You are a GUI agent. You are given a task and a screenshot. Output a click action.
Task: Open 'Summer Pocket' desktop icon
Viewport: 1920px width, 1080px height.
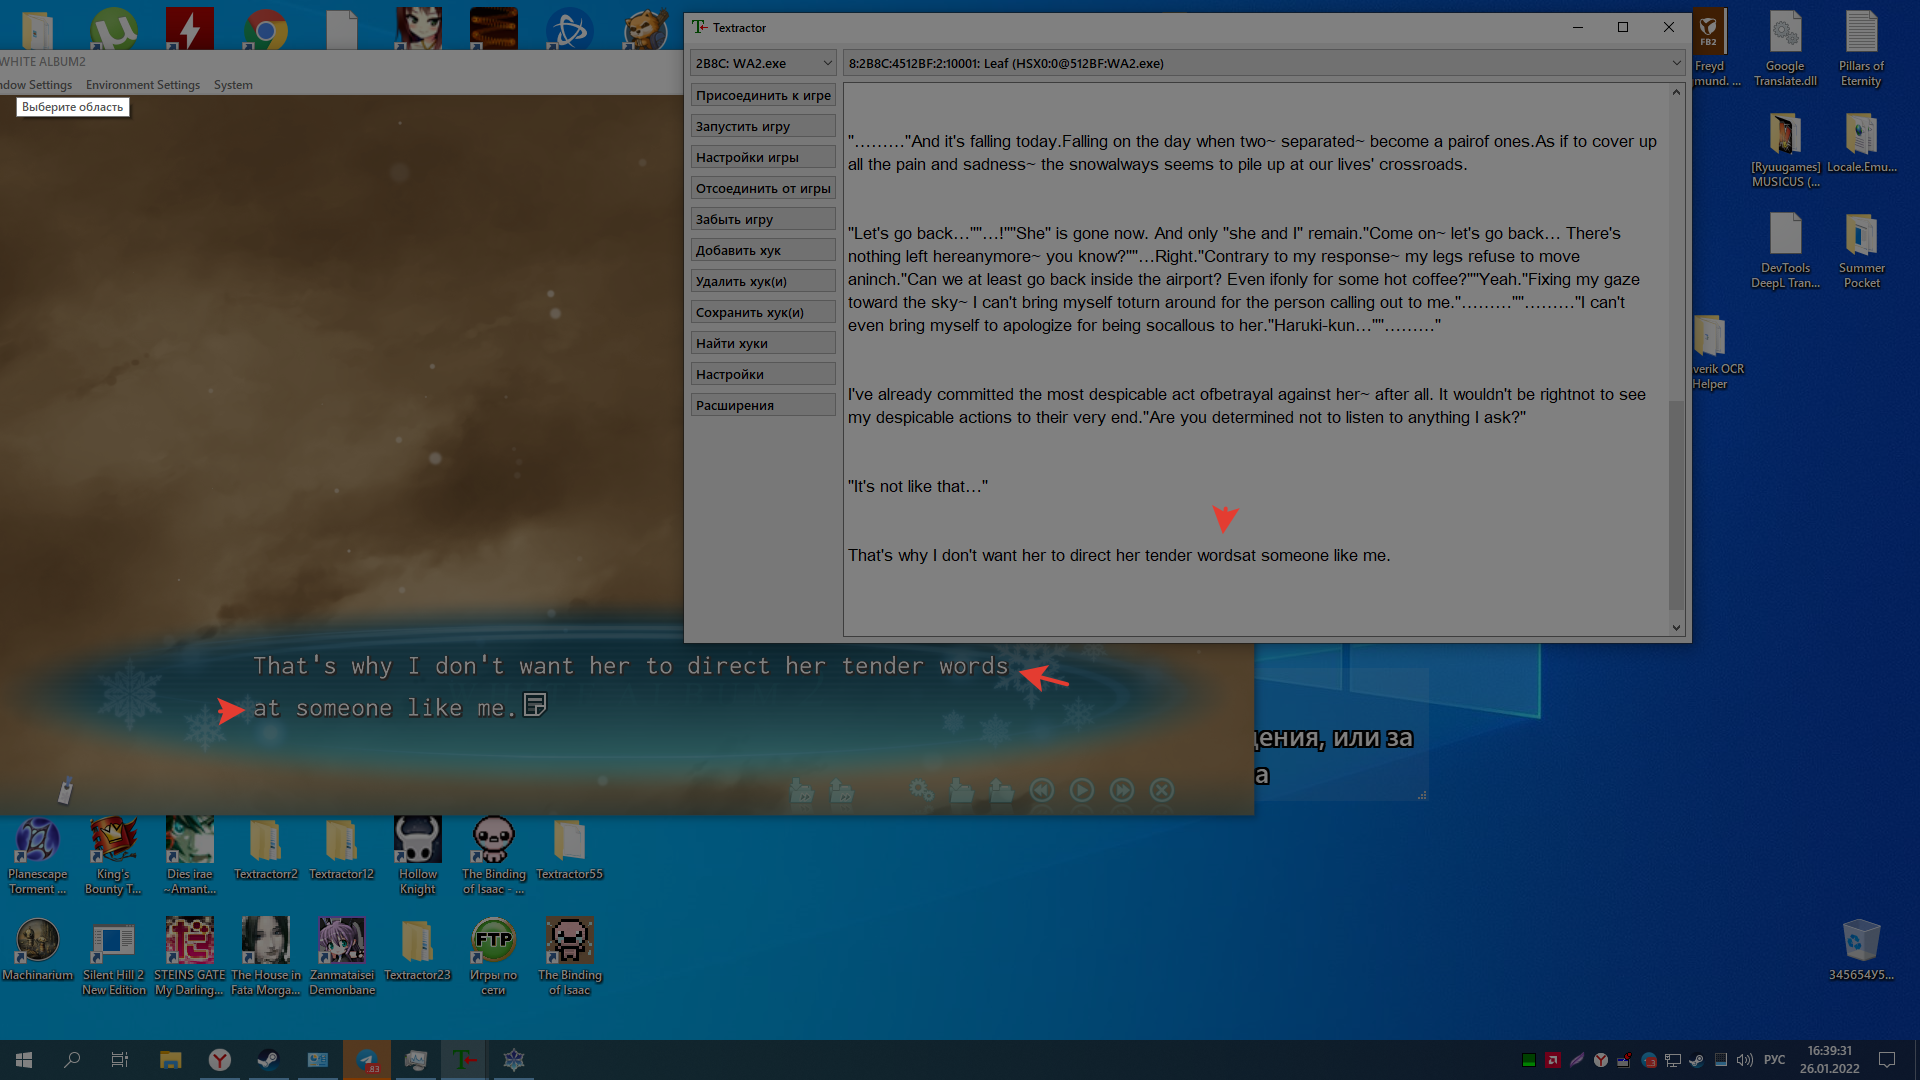1861,251
